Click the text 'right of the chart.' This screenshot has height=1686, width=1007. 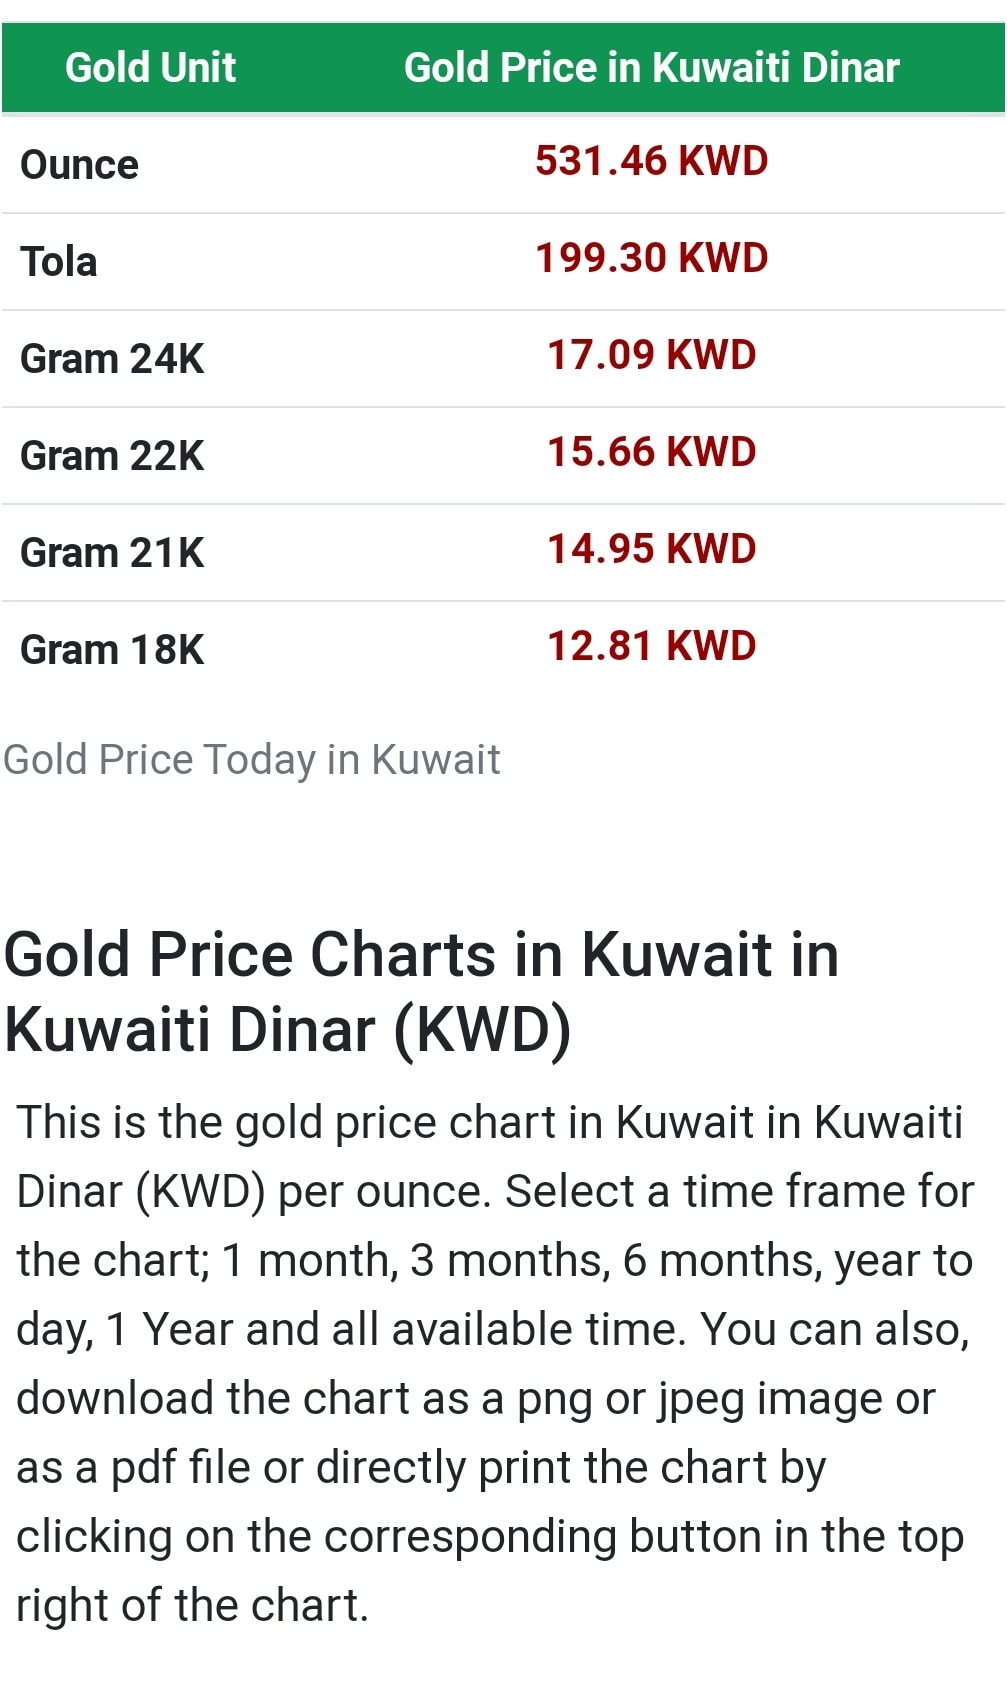[x=193, y=1605]
